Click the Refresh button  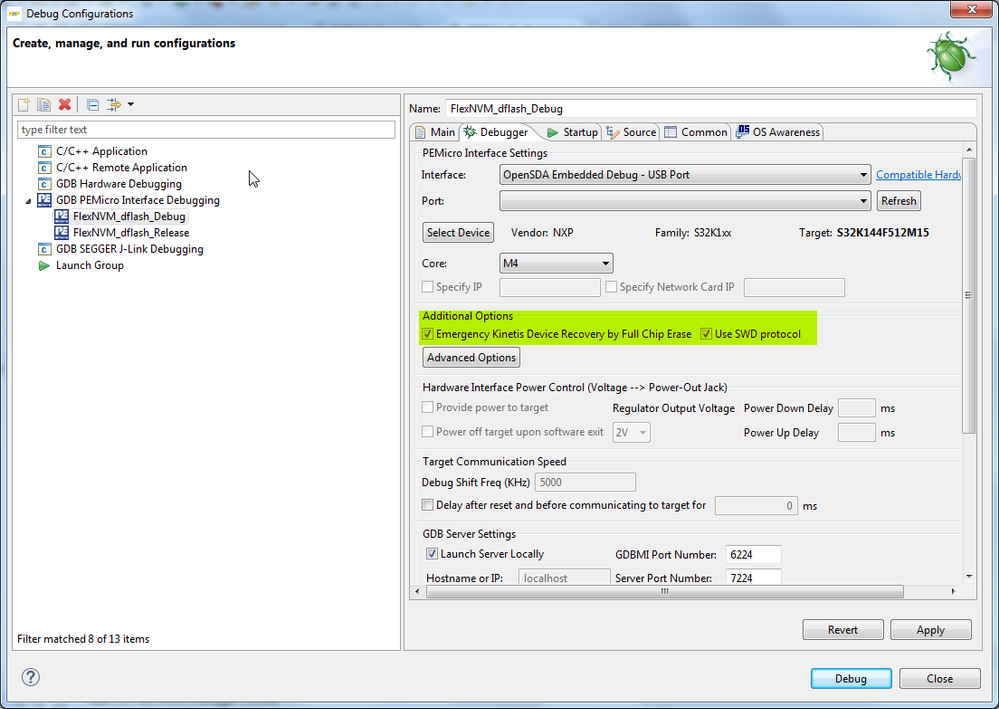click(x=898, y=201)
